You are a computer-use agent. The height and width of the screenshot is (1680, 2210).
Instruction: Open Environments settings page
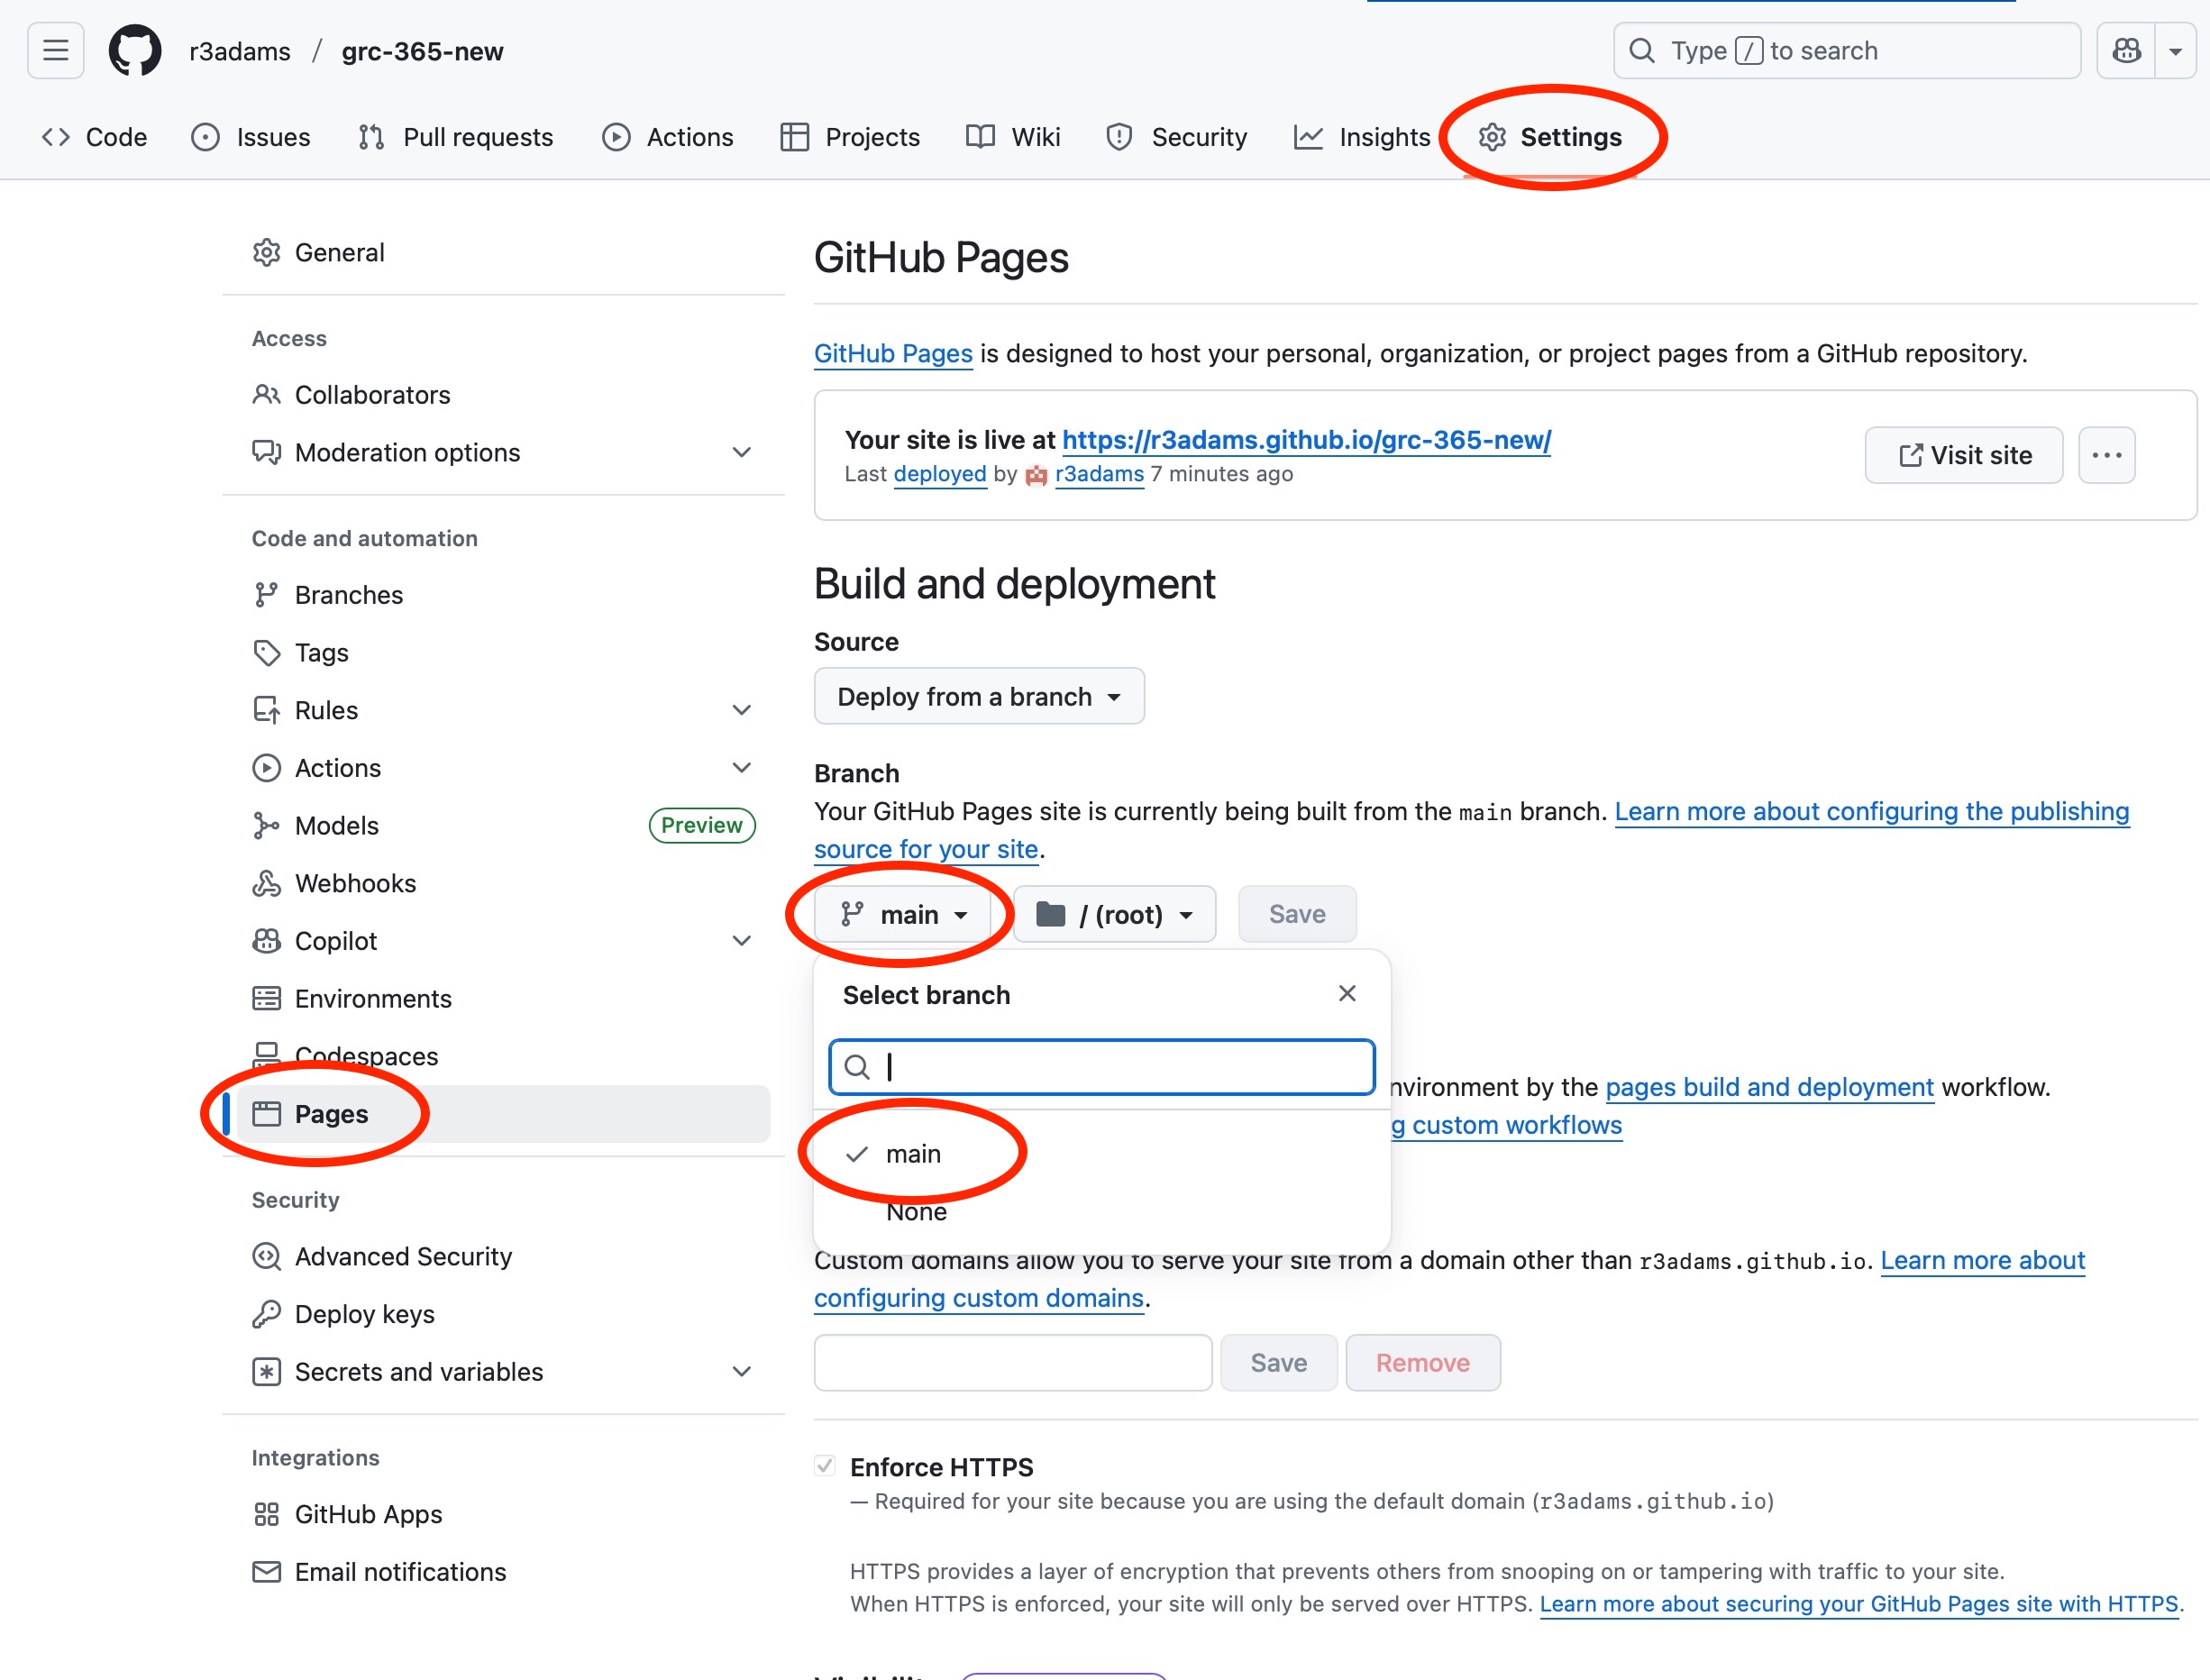coord(503,999)
